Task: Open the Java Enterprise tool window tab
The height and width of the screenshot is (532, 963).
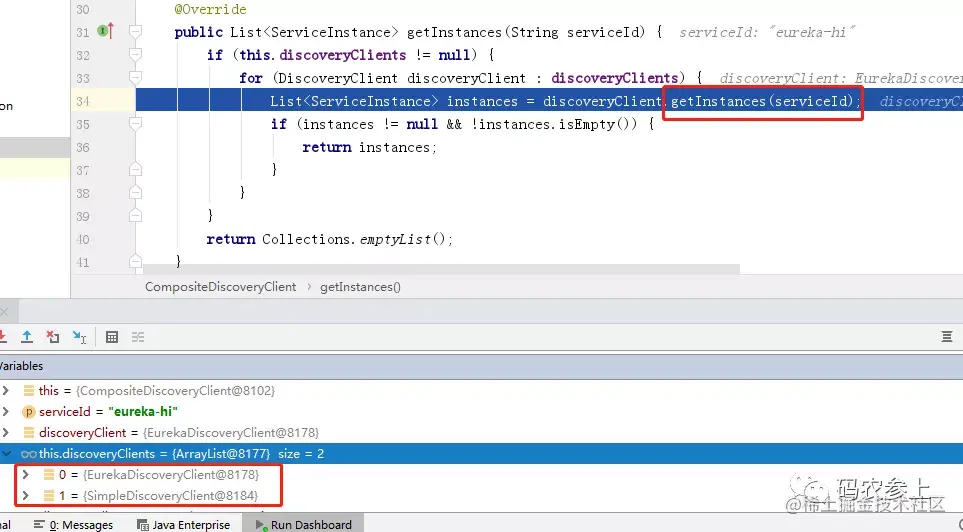Action: point(184,525)
